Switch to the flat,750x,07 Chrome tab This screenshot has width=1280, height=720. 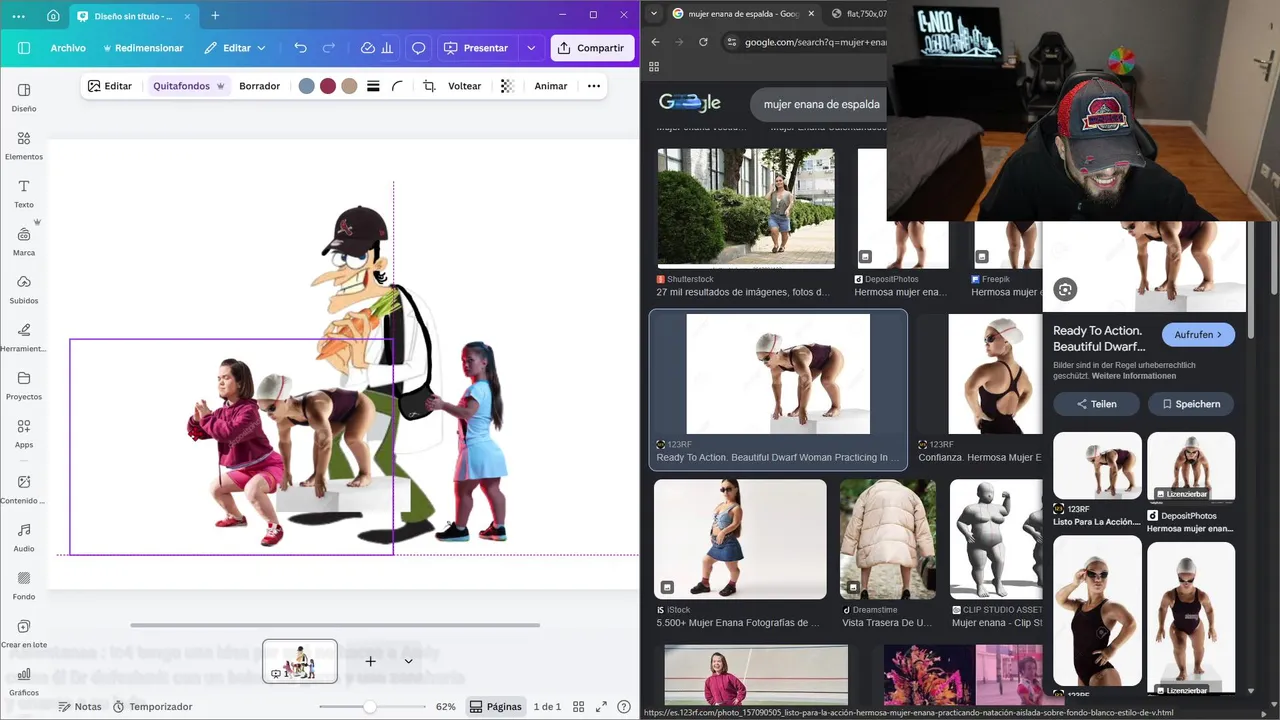(x=860, y=14)
